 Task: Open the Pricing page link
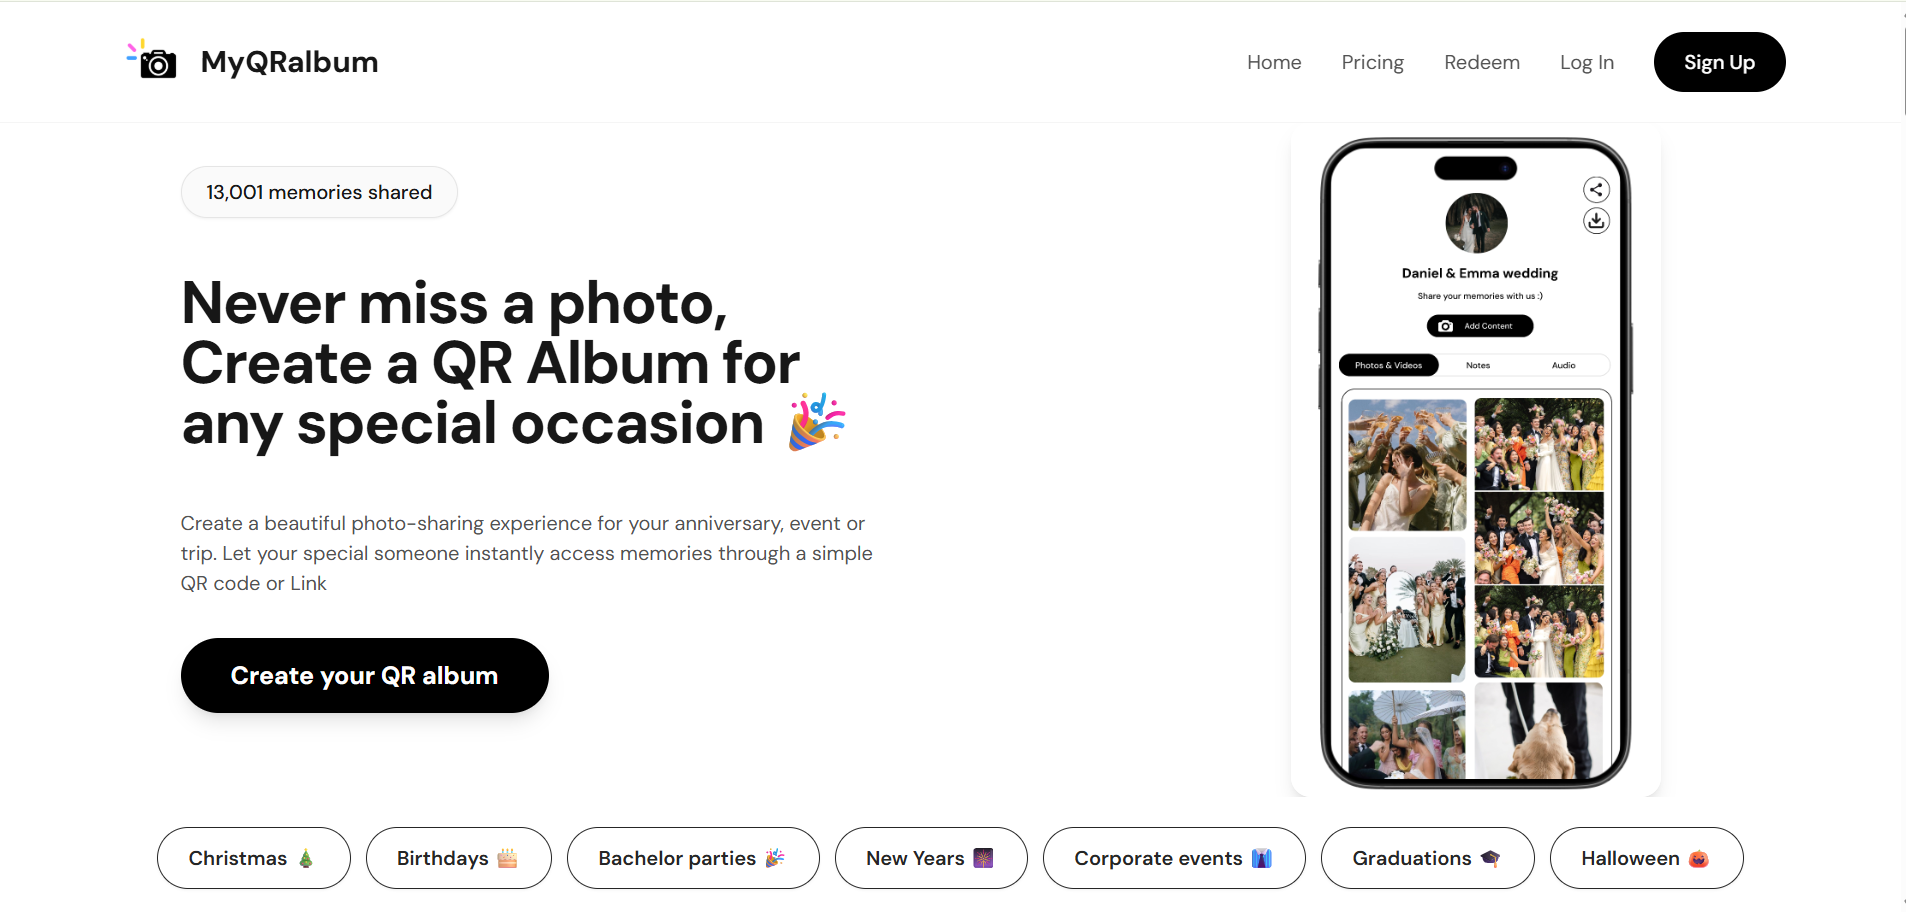(1372, 62)
